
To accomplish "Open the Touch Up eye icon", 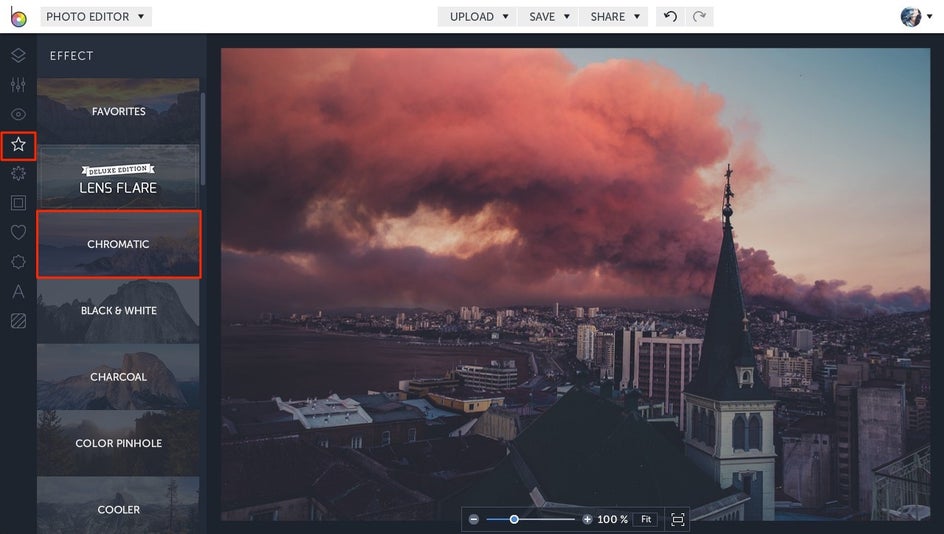I will (18, 114).
